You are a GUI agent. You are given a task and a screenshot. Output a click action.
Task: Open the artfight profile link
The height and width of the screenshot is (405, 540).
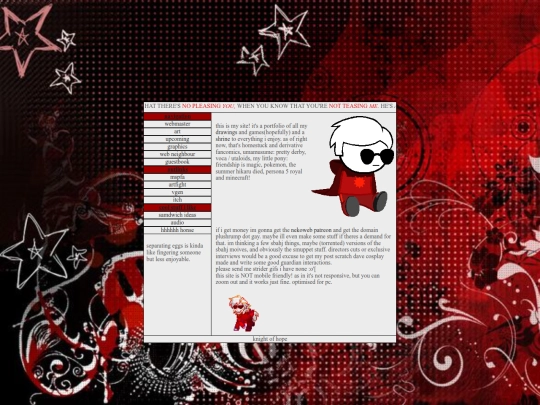[x=177, y=185]
